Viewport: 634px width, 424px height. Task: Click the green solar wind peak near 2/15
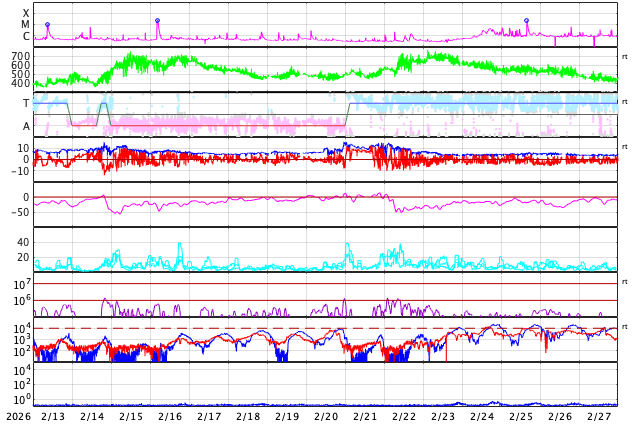(128, 60)
